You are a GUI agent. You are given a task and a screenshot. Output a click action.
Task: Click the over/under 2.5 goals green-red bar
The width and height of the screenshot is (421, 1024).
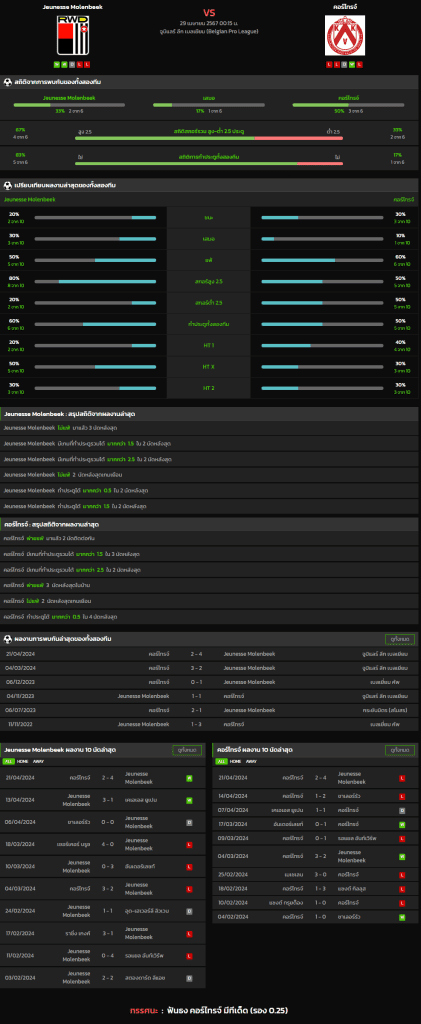click(209, 138)
